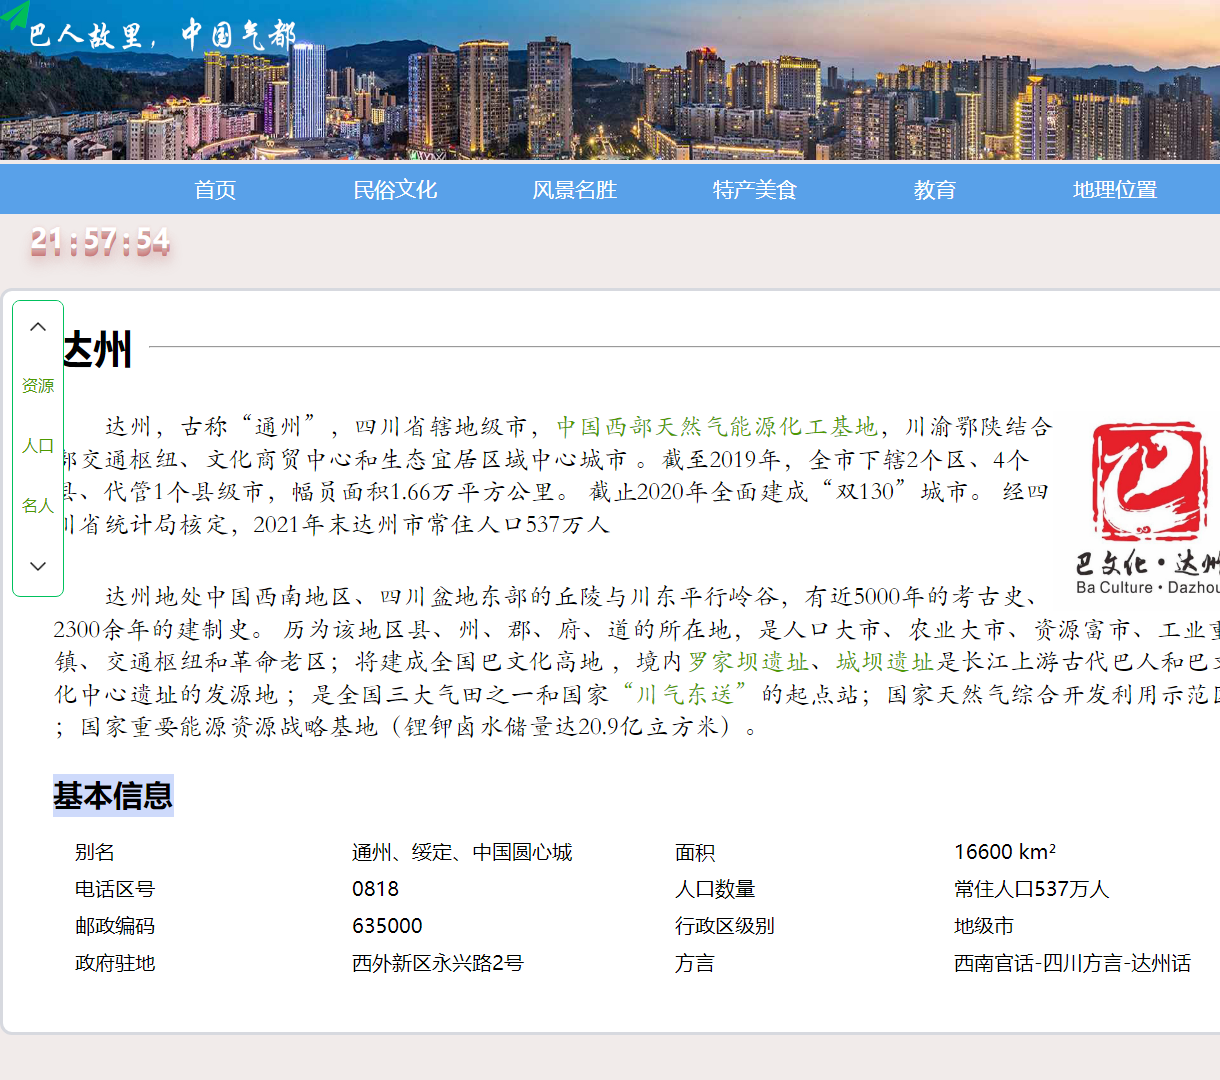This screenshot has width=1220, height=1080.
Task: Click the green paper plane icon
Action: (x=15, y=15)
